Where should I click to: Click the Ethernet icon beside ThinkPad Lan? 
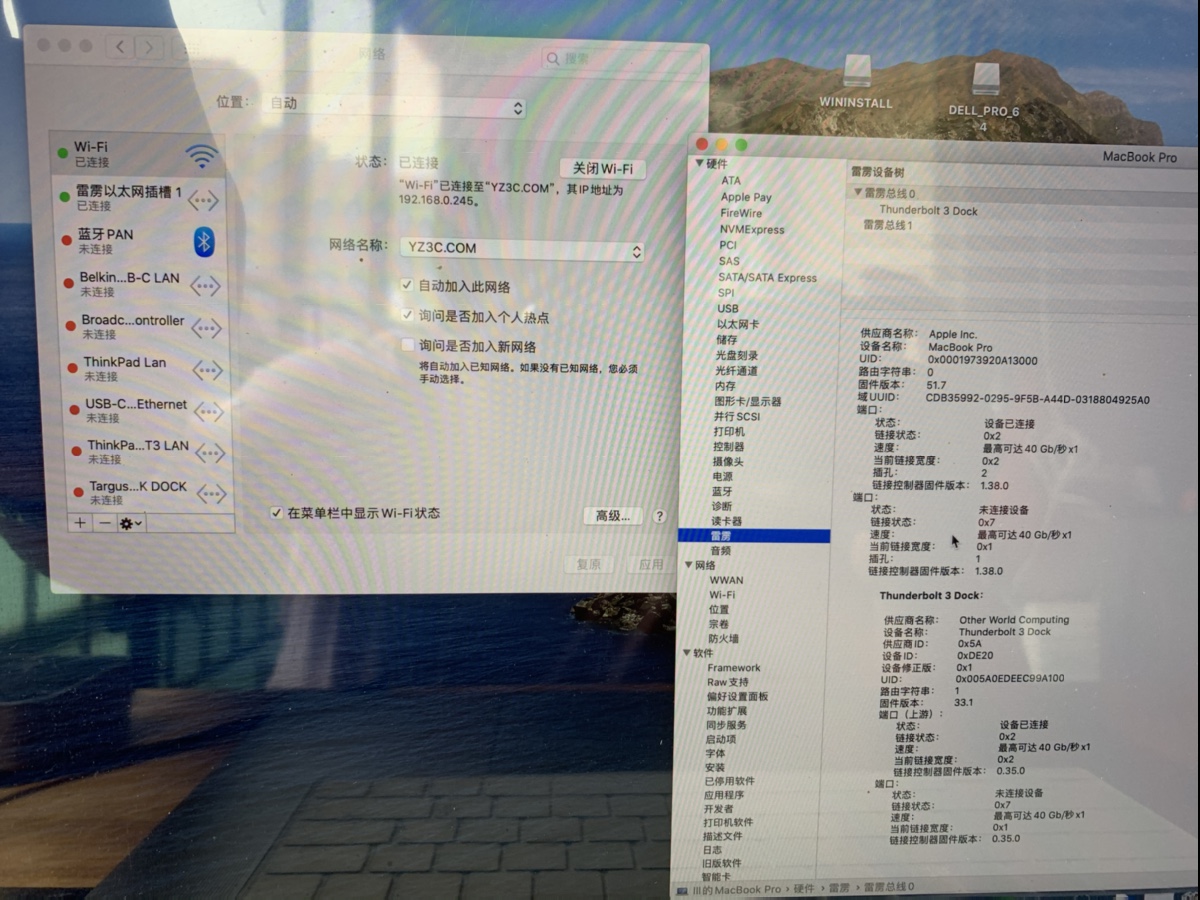(207, 370)
